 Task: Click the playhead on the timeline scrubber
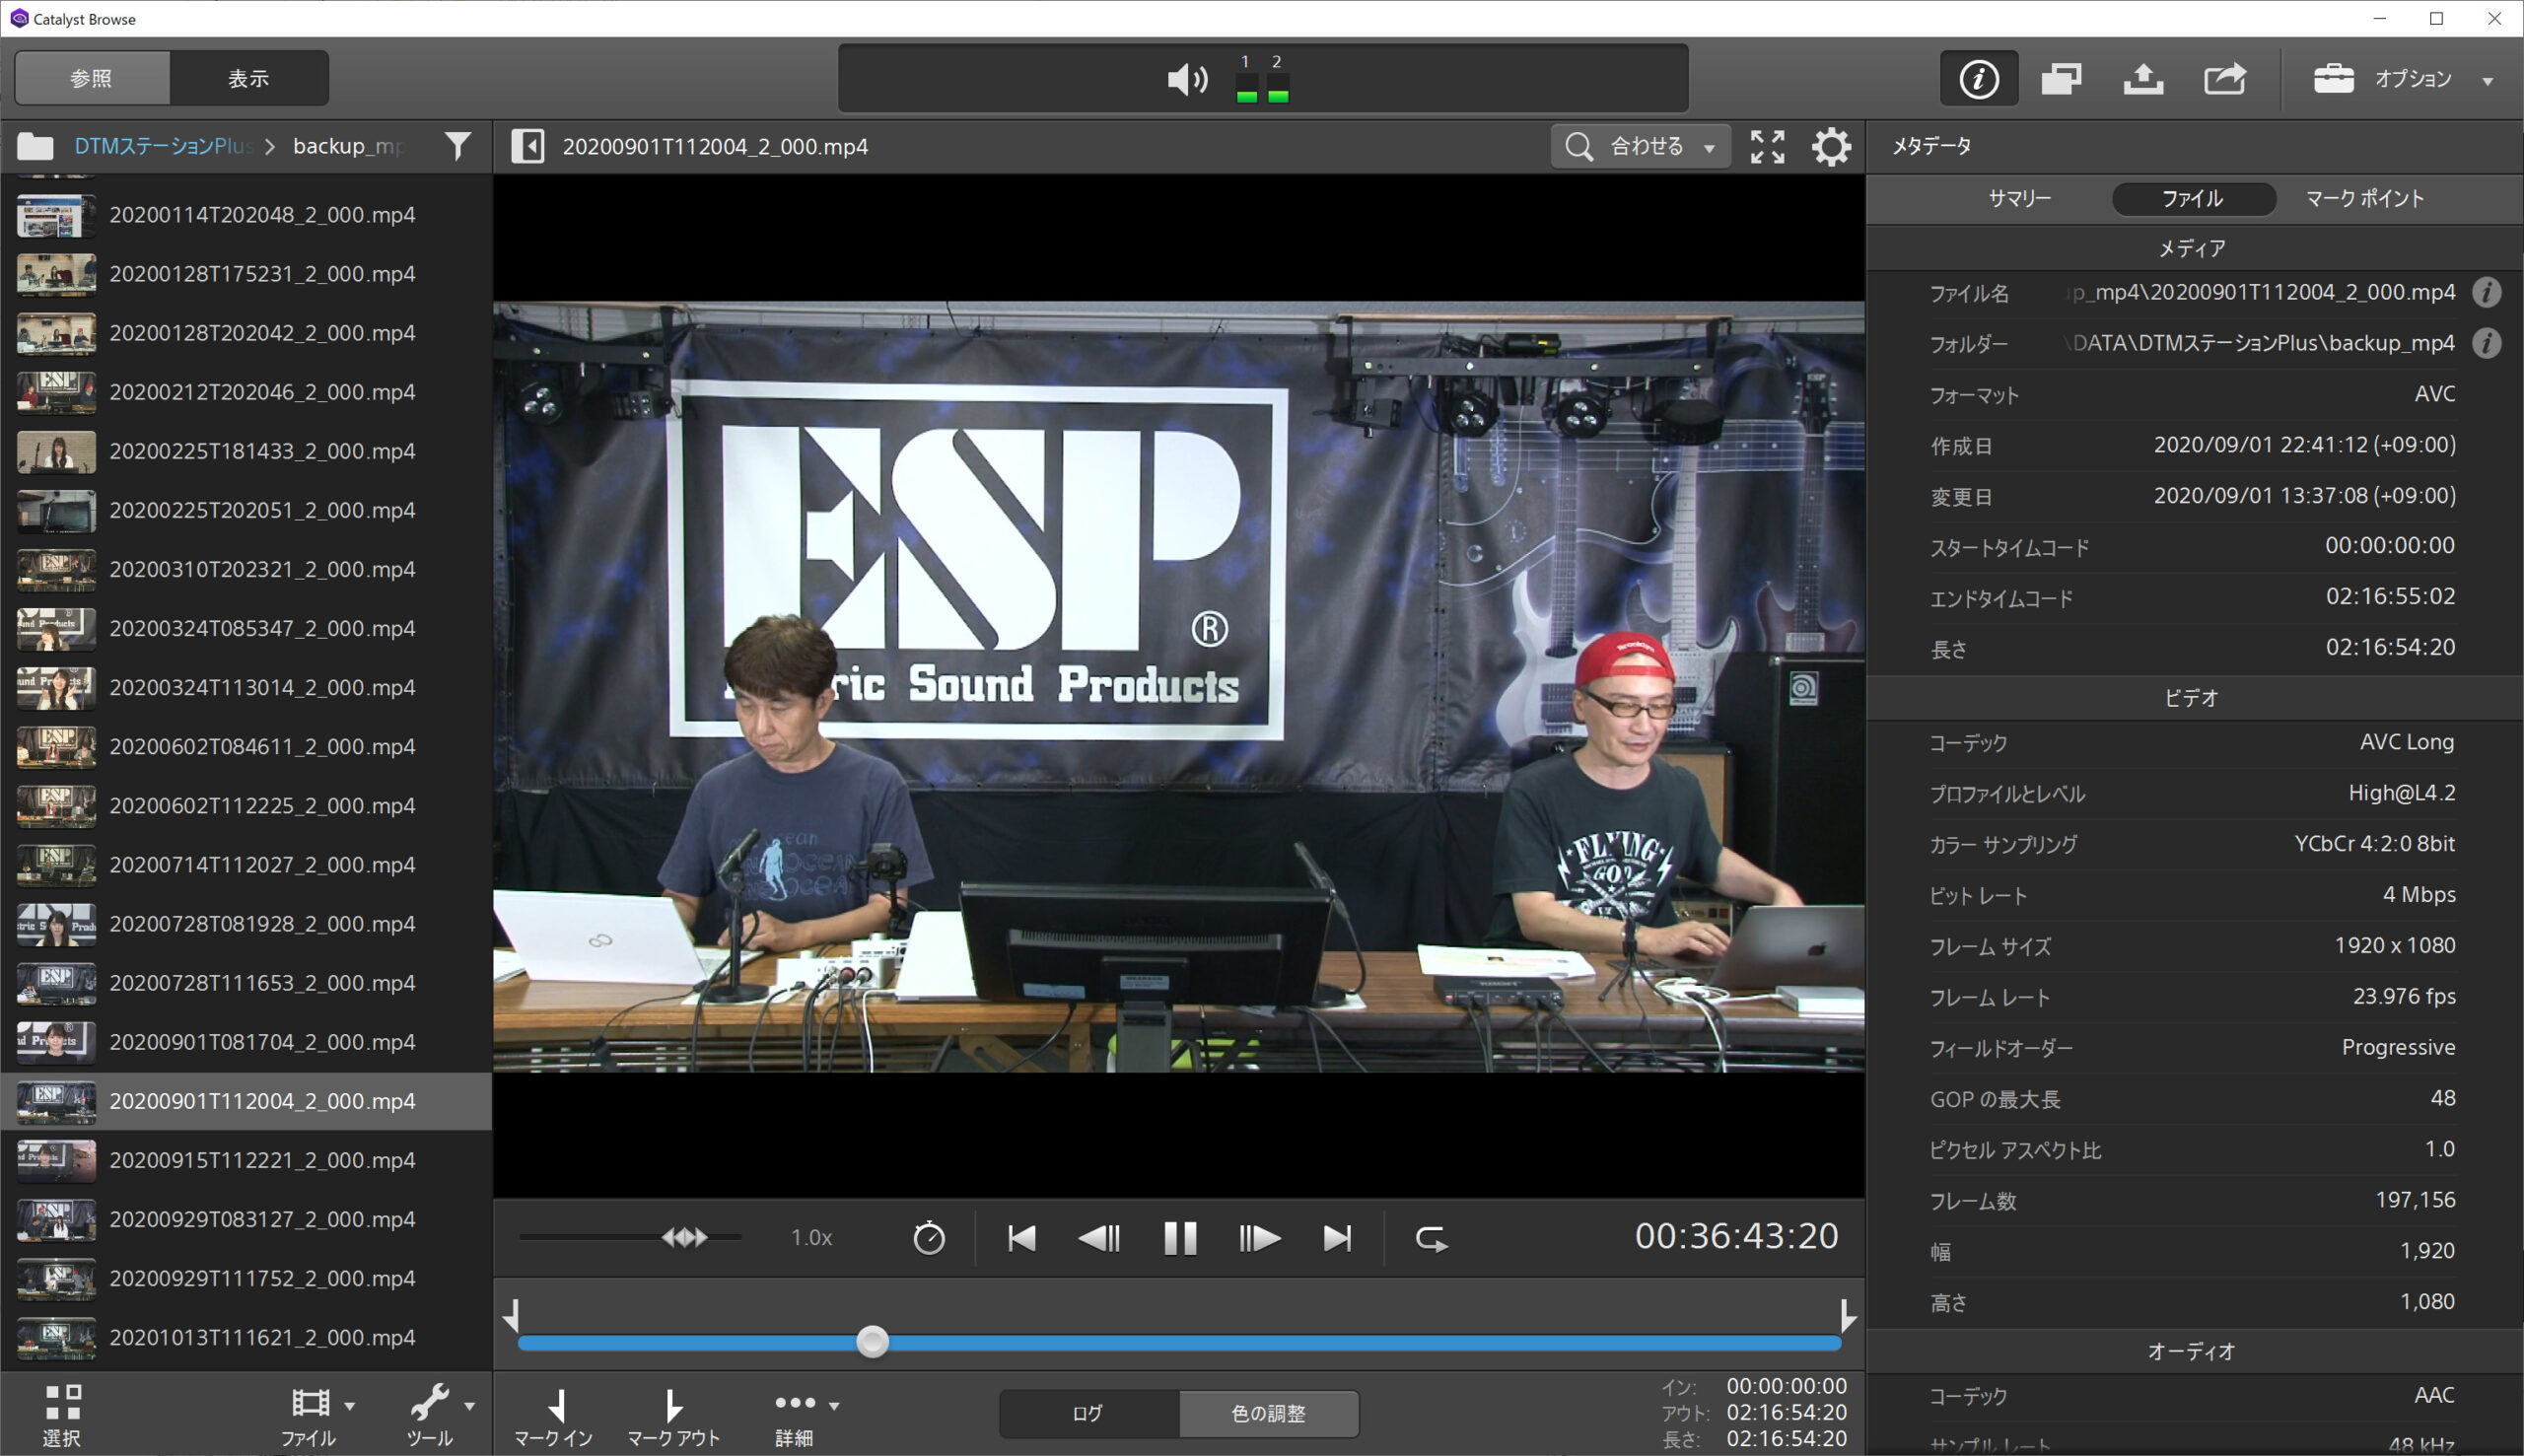[872, 1342]
